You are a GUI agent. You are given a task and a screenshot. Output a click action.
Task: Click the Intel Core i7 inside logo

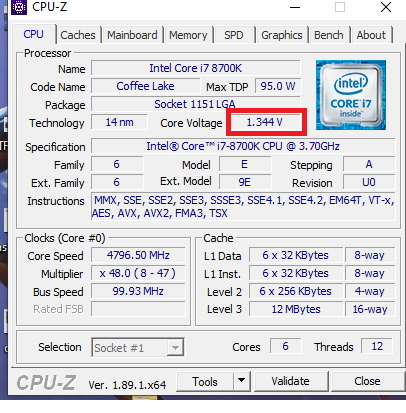coord(351,95)
